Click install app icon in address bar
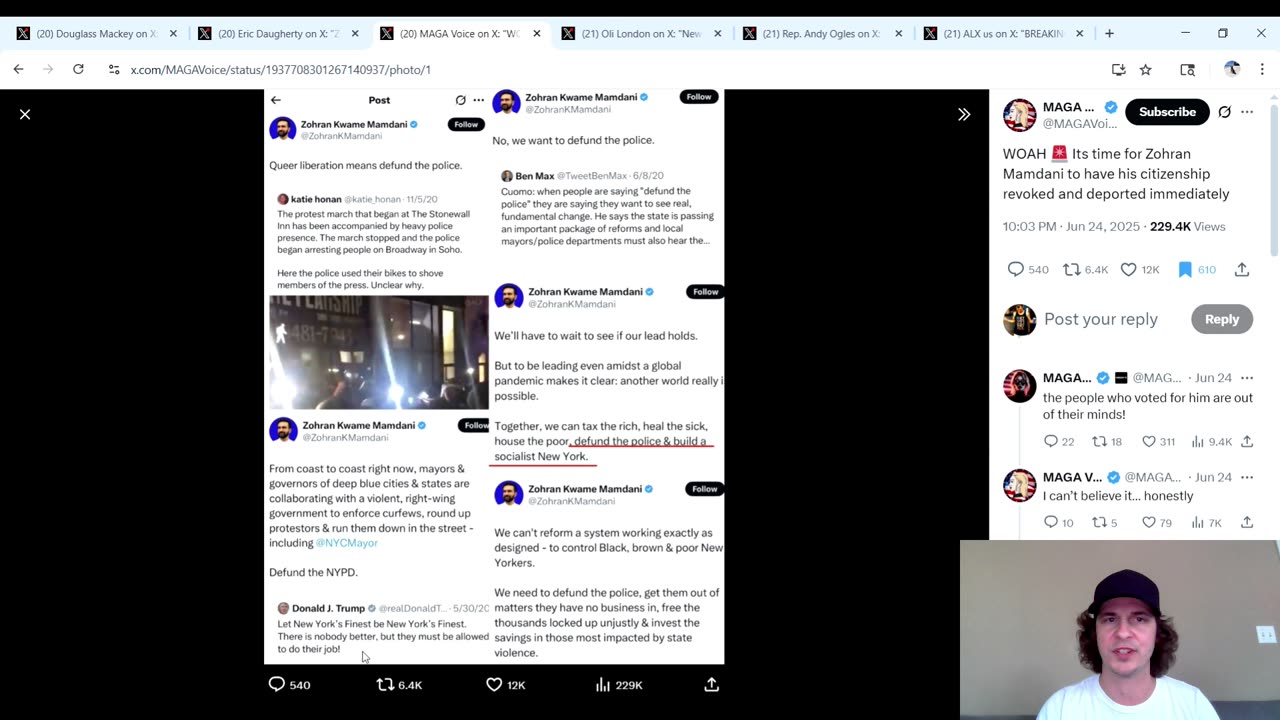This screenshot has height=720, width=1280. (1118, 69)
